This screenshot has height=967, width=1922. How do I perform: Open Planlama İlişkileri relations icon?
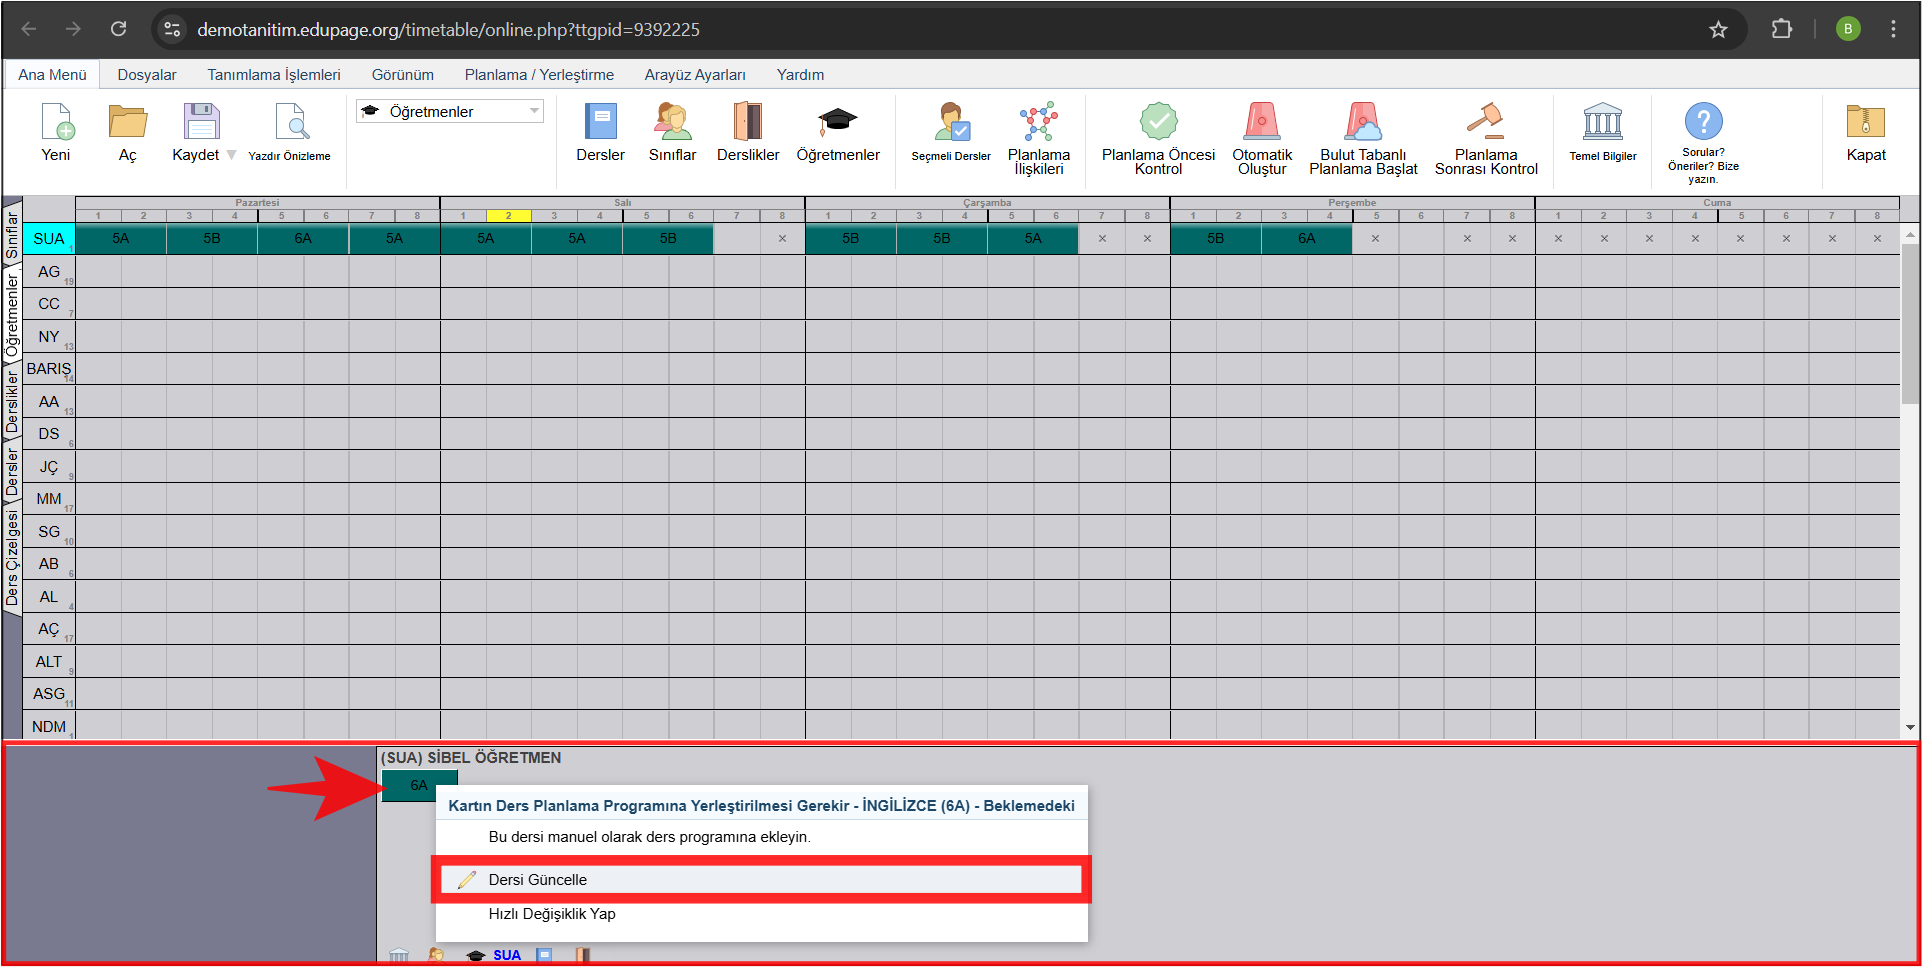point(1038,122)
